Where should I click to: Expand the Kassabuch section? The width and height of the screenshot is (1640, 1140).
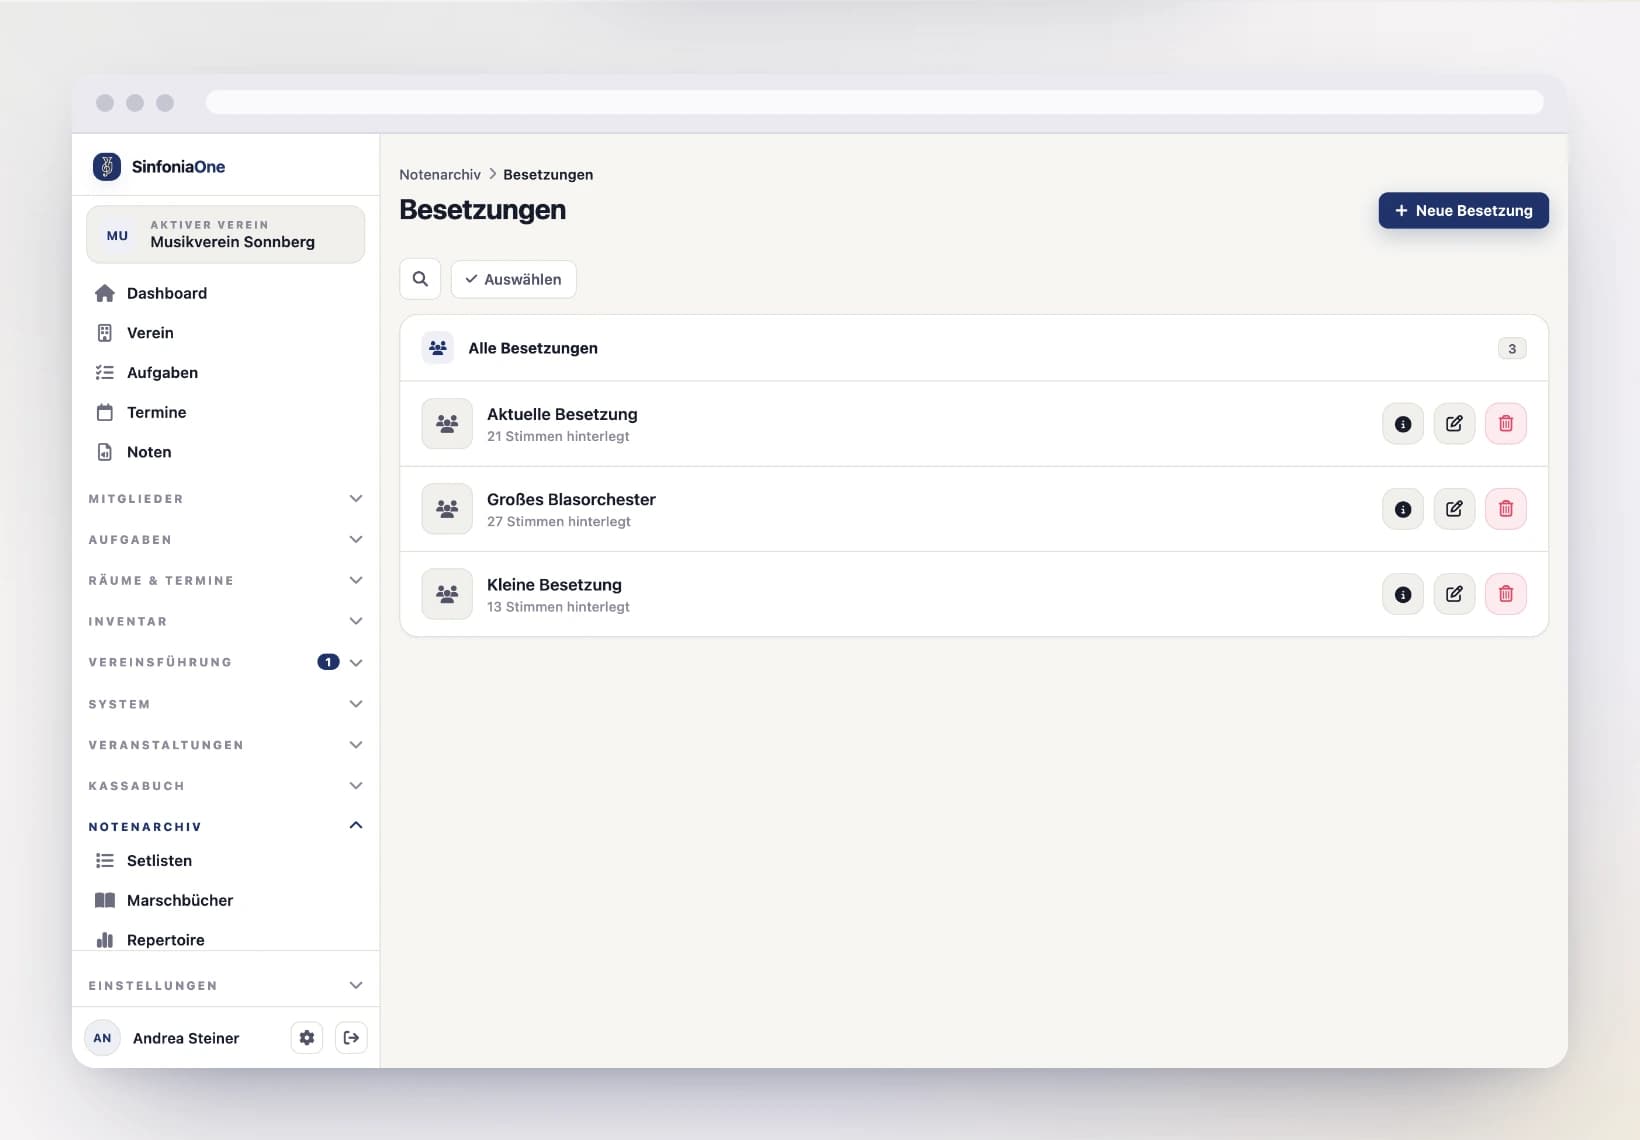click(226, 786)
